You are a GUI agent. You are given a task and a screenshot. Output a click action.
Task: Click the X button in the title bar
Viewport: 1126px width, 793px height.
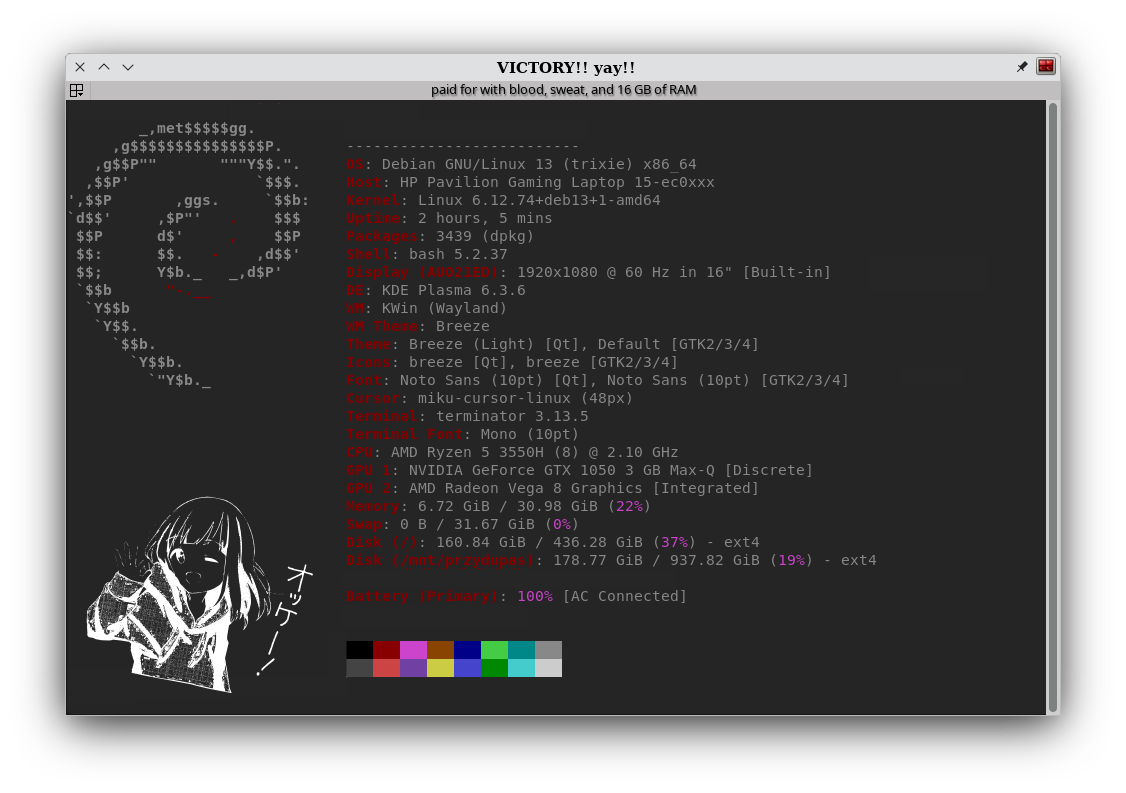click(x=80, y=67)
